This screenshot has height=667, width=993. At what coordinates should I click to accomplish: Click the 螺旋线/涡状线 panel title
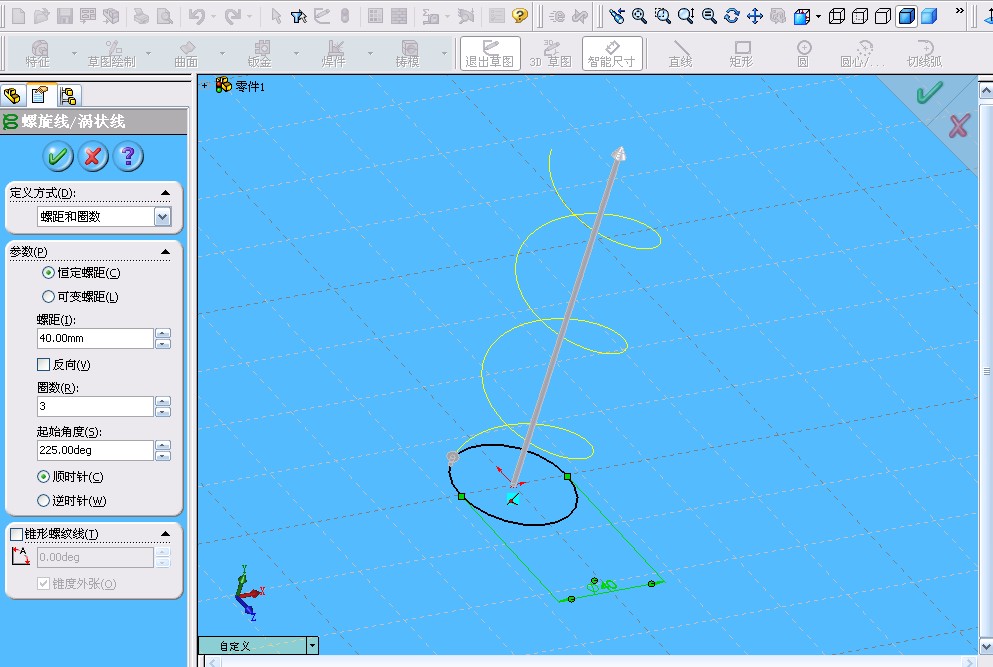73,122
